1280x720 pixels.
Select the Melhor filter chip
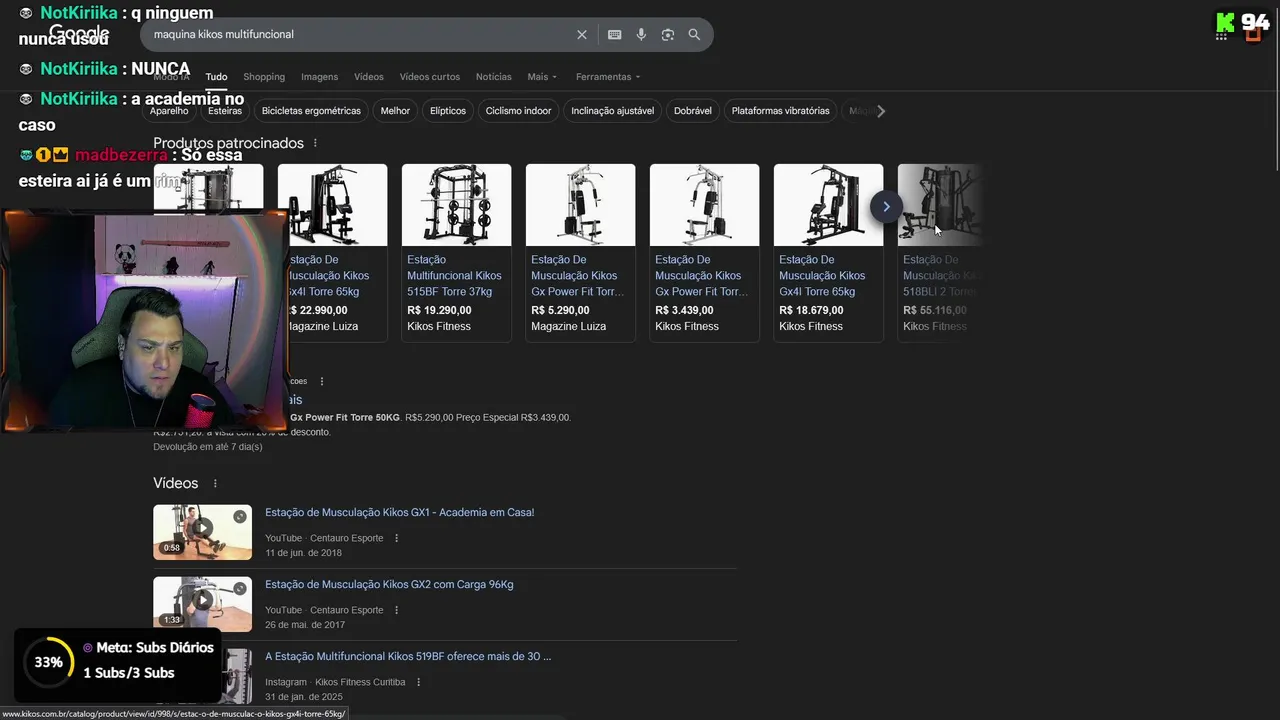pyautogui.click(x=395, y=111)
